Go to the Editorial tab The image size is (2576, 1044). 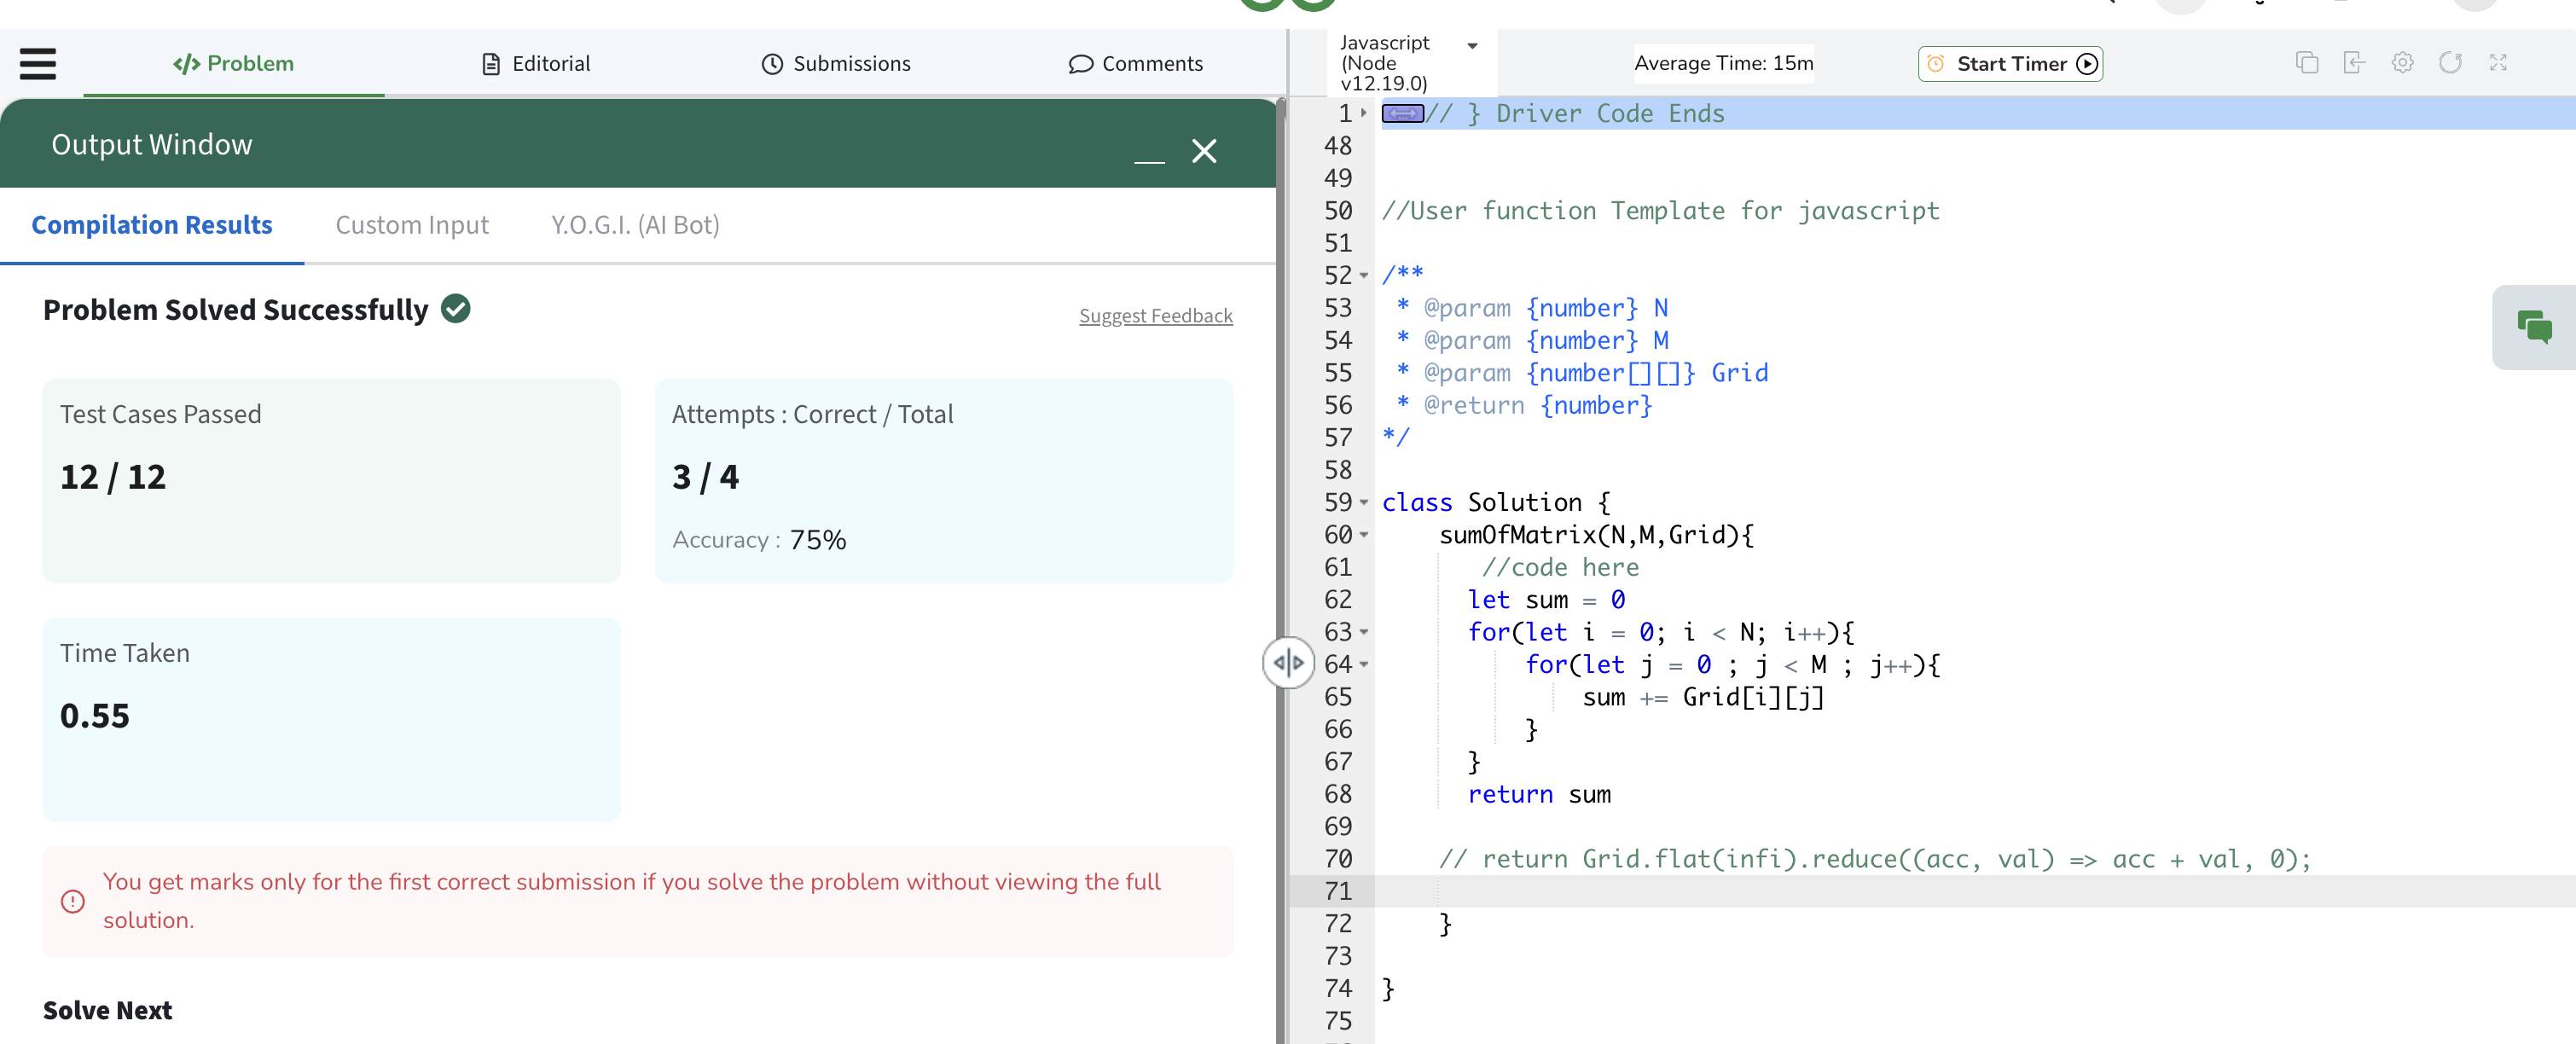[x=536, y=64]
